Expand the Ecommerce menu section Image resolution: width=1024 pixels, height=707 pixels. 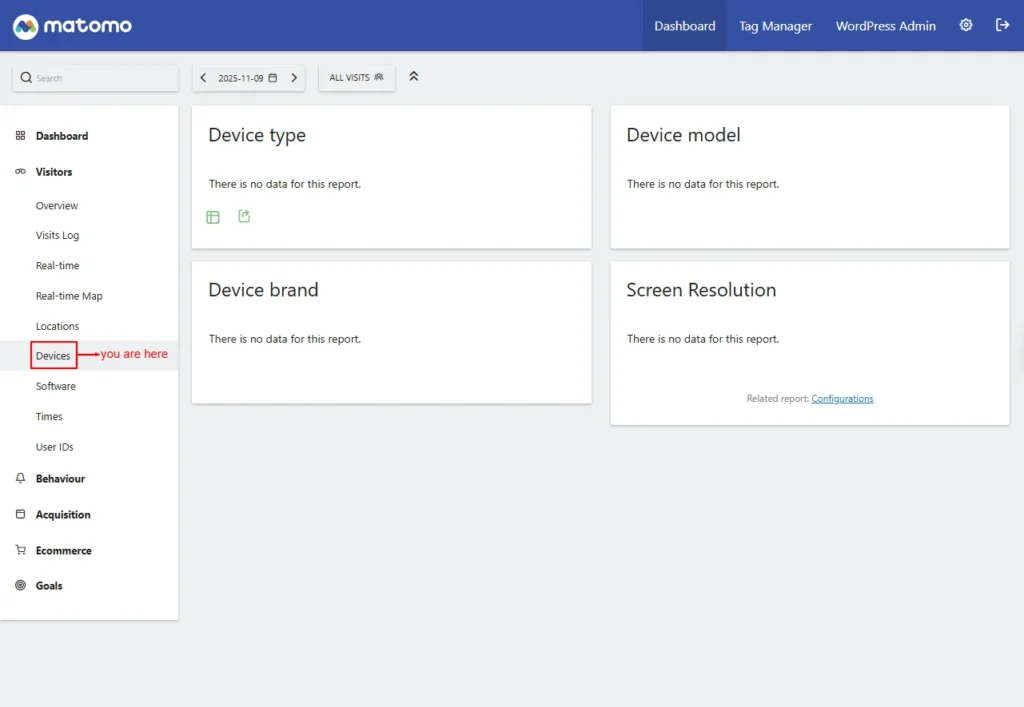click(63, 551)
